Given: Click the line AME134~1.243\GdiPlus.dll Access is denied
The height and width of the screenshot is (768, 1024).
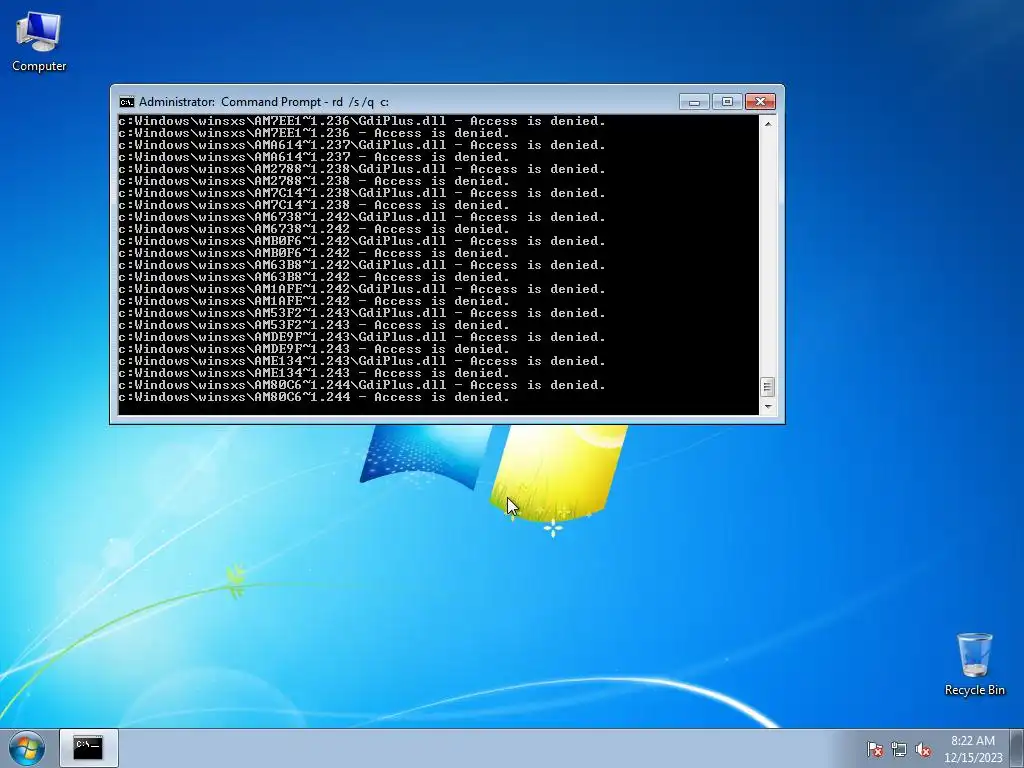Looking at the screenshot, I should click(x=362, y=361).
